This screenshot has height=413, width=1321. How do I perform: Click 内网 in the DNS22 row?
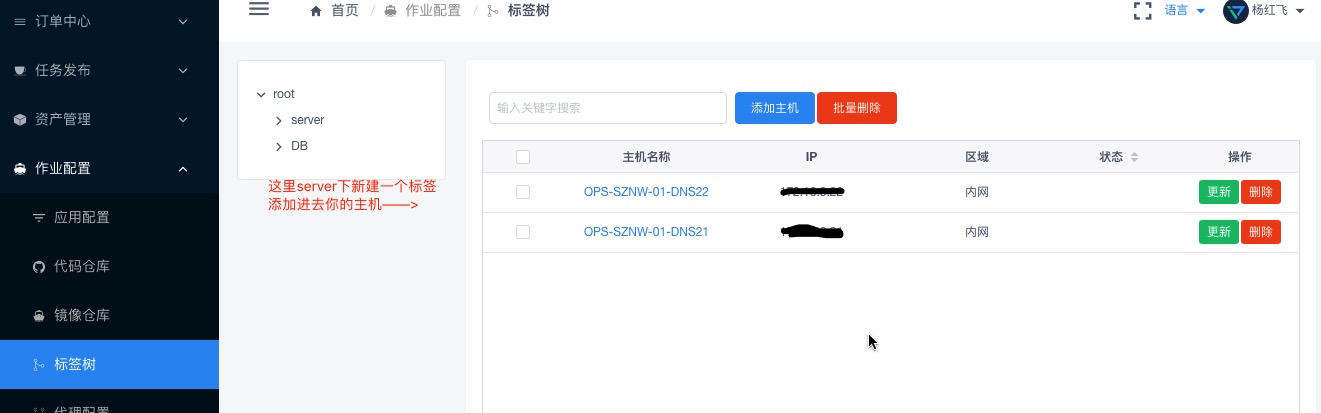(977, 192)
